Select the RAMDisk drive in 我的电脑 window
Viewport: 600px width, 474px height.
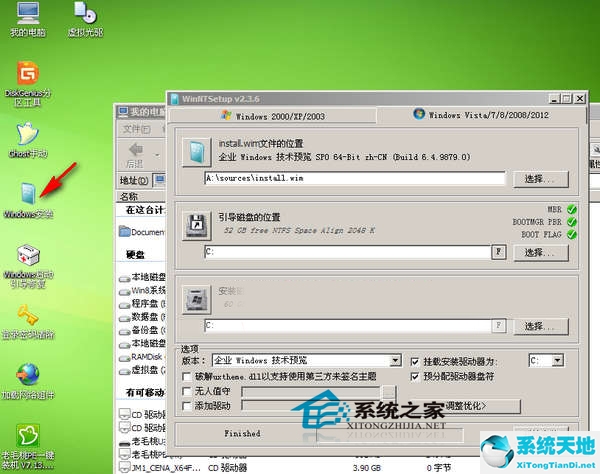(x=142, y=357)
